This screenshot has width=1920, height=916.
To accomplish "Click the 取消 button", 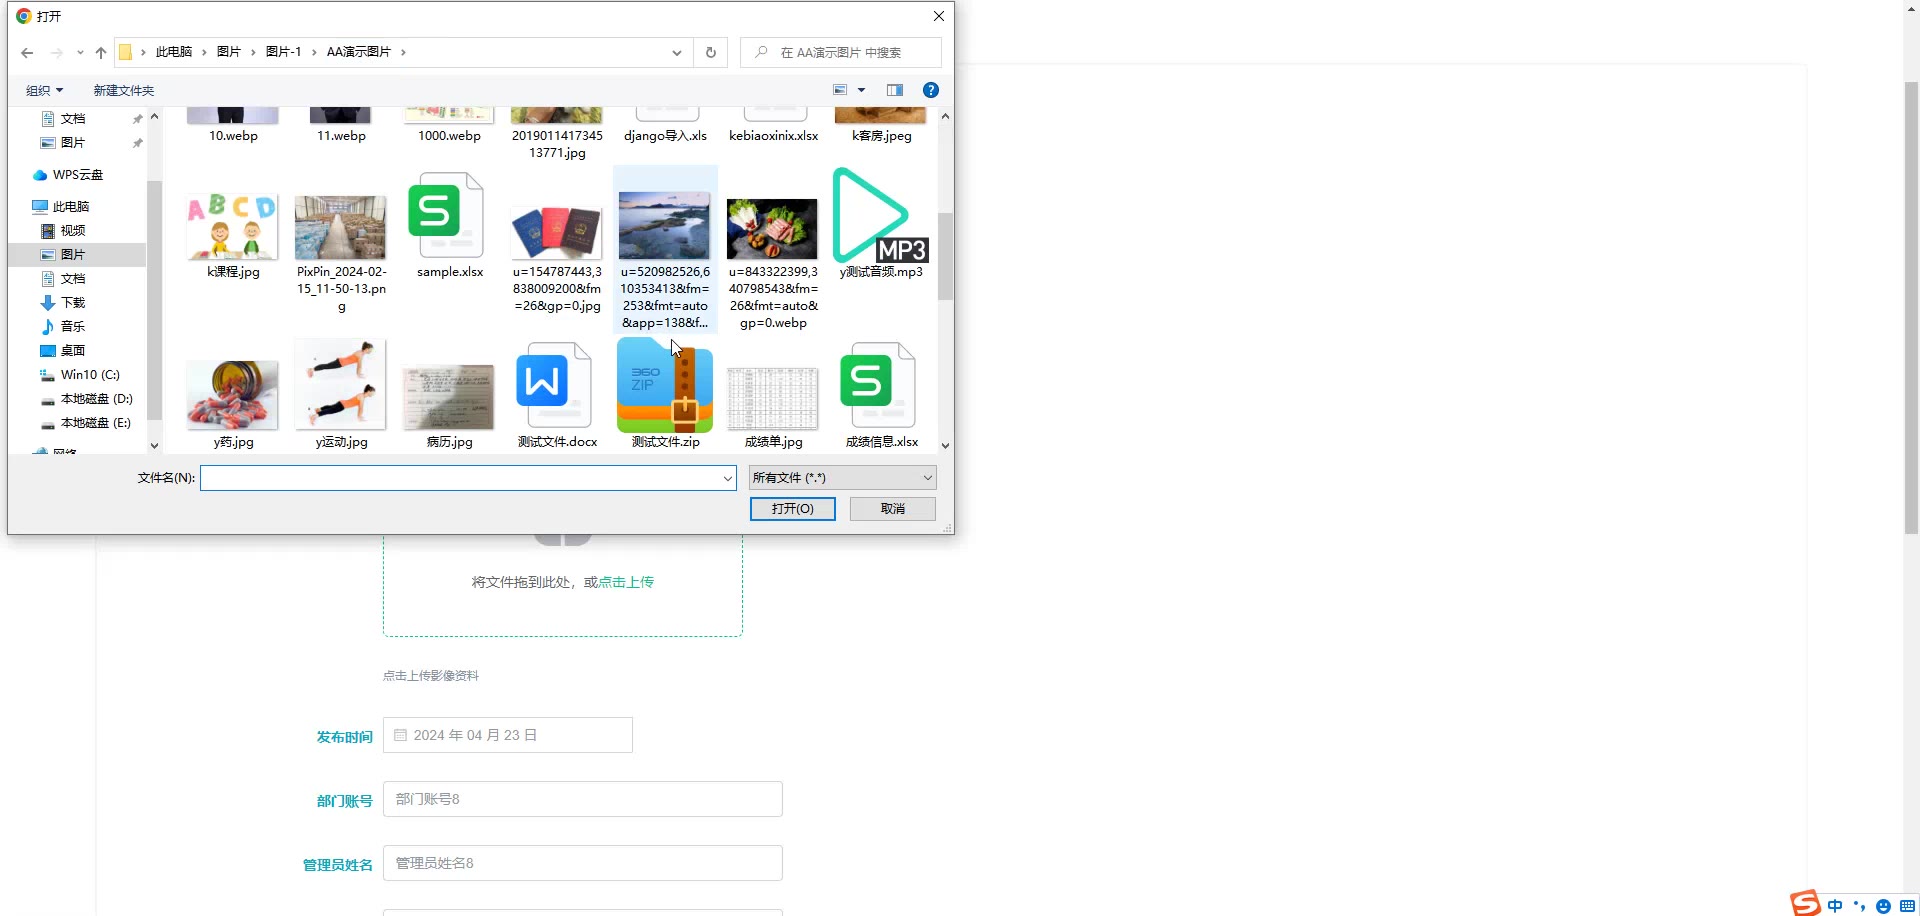I will tap(893, 509).
